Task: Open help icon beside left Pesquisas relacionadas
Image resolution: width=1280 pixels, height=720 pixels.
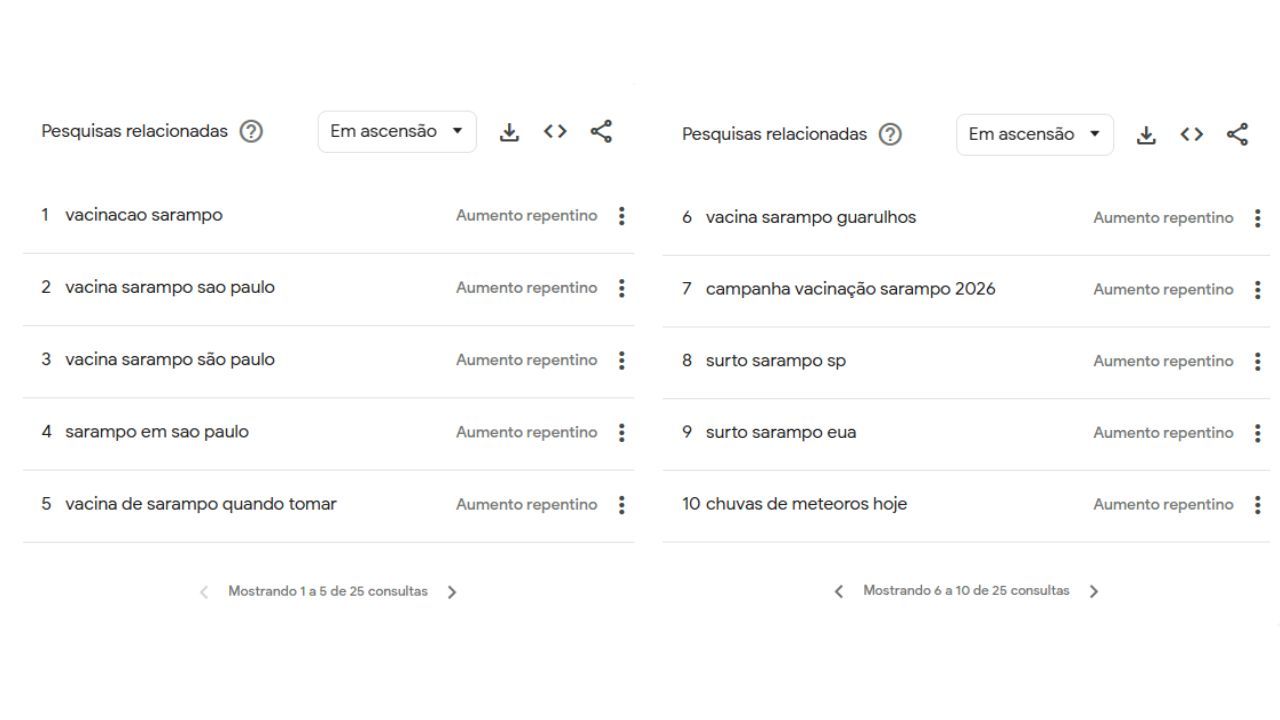Action: [252, 132]
